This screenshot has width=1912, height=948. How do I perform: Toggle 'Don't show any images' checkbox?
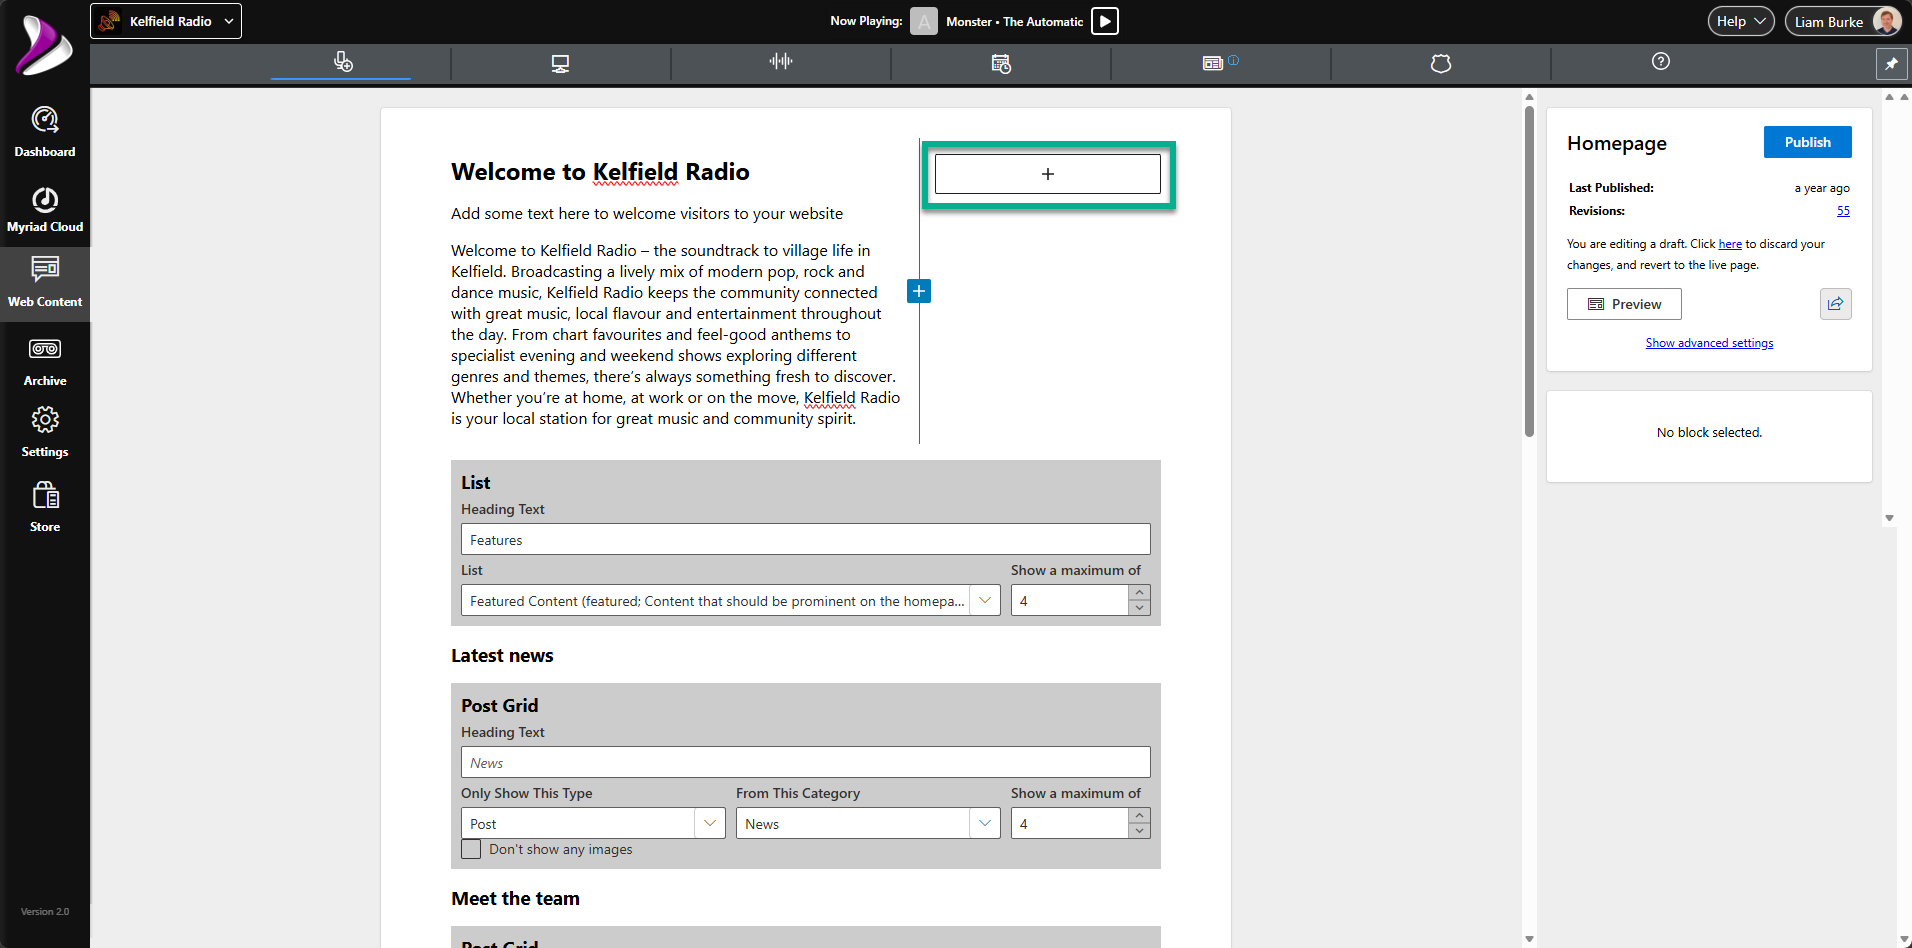[471, 849]
